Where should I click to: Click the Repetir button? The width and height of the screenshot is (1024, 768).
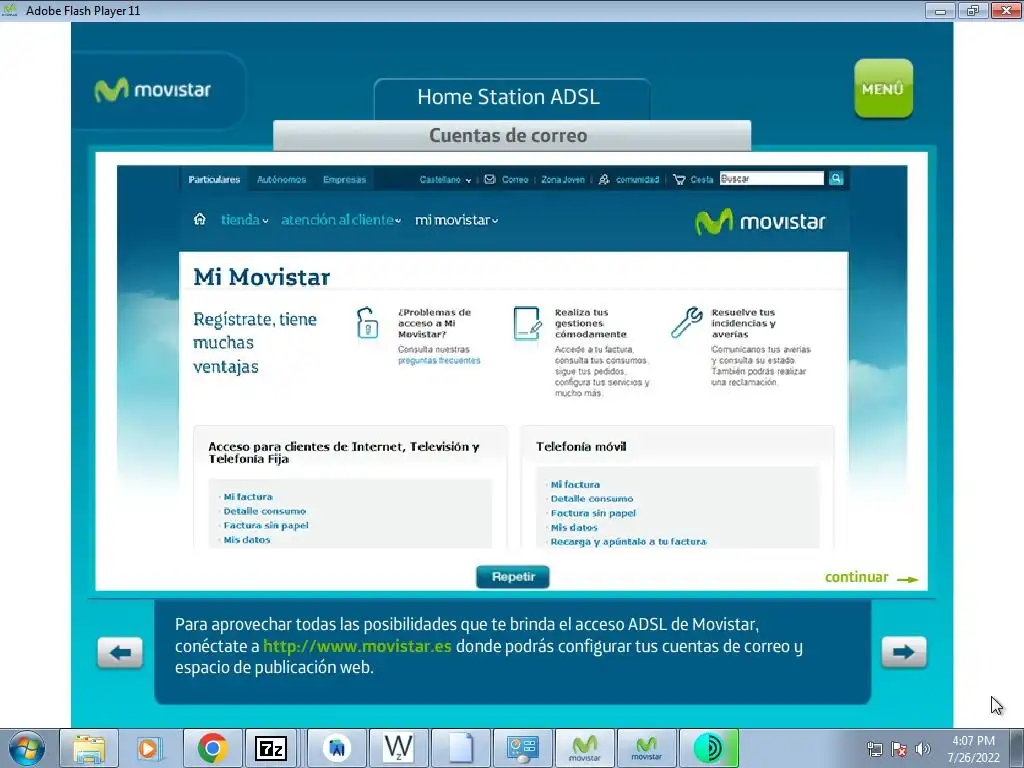[513, 577]
